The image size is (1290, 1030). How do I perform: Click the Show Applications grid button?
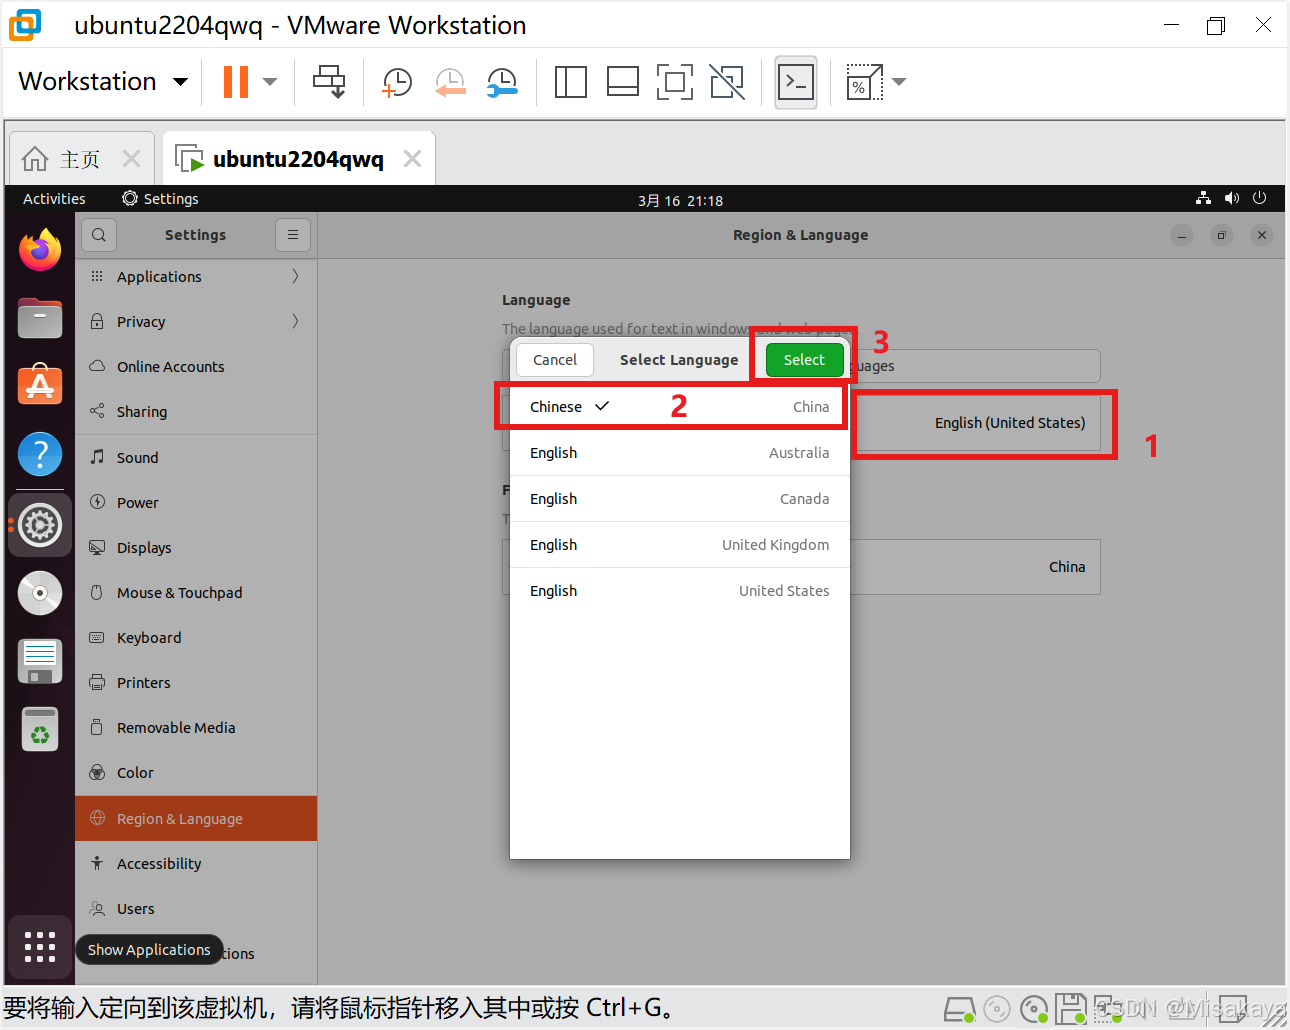(40, 946)
